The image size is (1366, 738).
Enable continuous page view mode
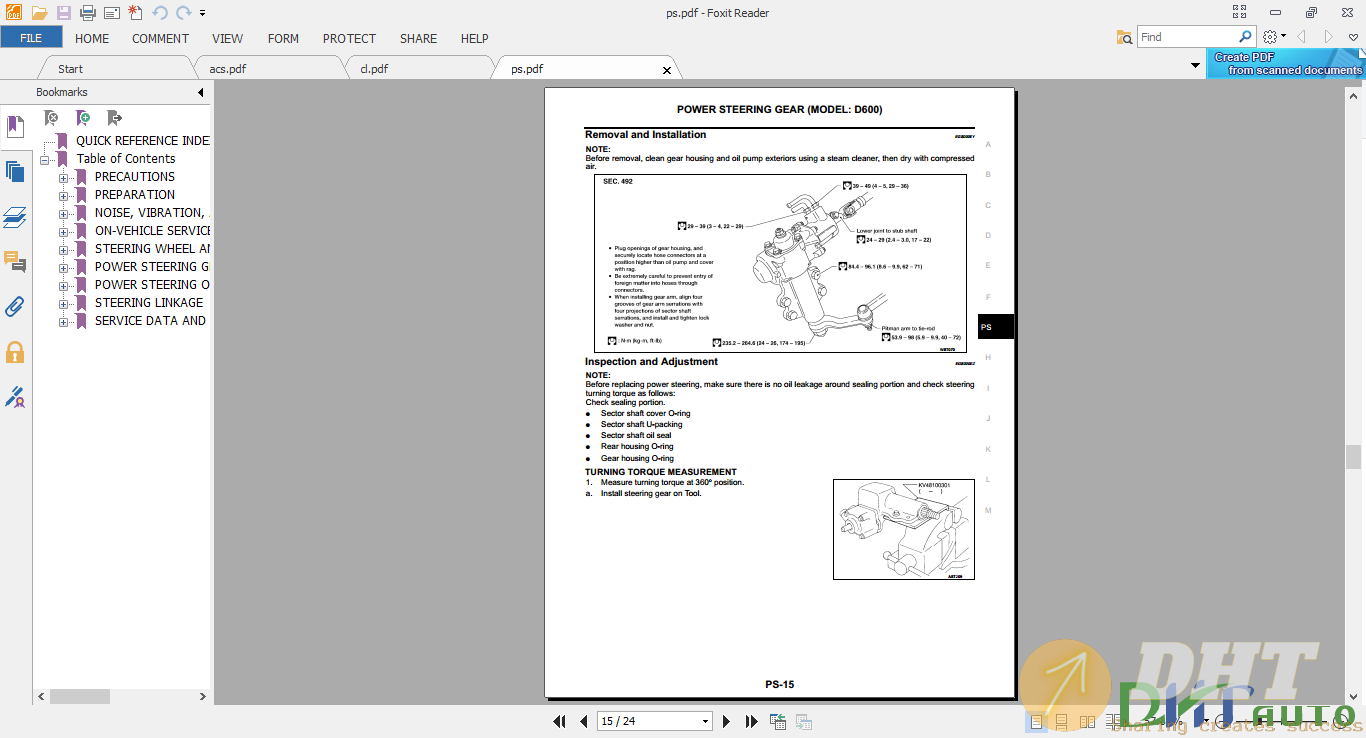tap(1062, 721)
